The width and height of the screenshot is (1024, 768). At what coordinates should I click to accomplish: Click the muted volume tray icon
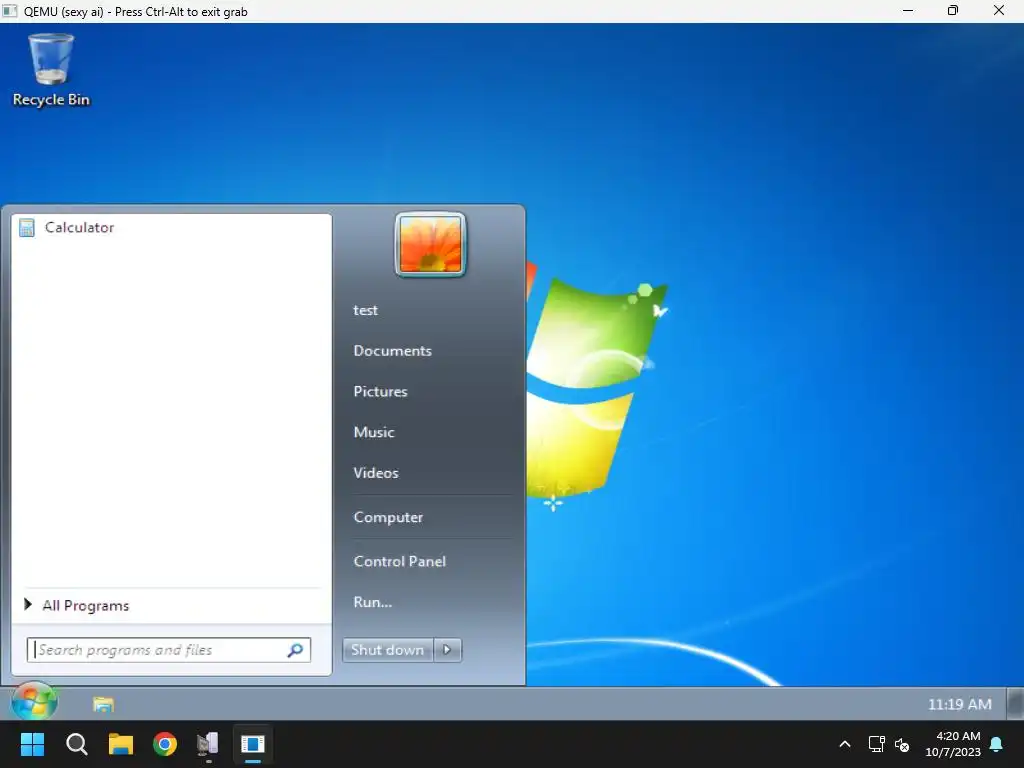pos(902,744)
